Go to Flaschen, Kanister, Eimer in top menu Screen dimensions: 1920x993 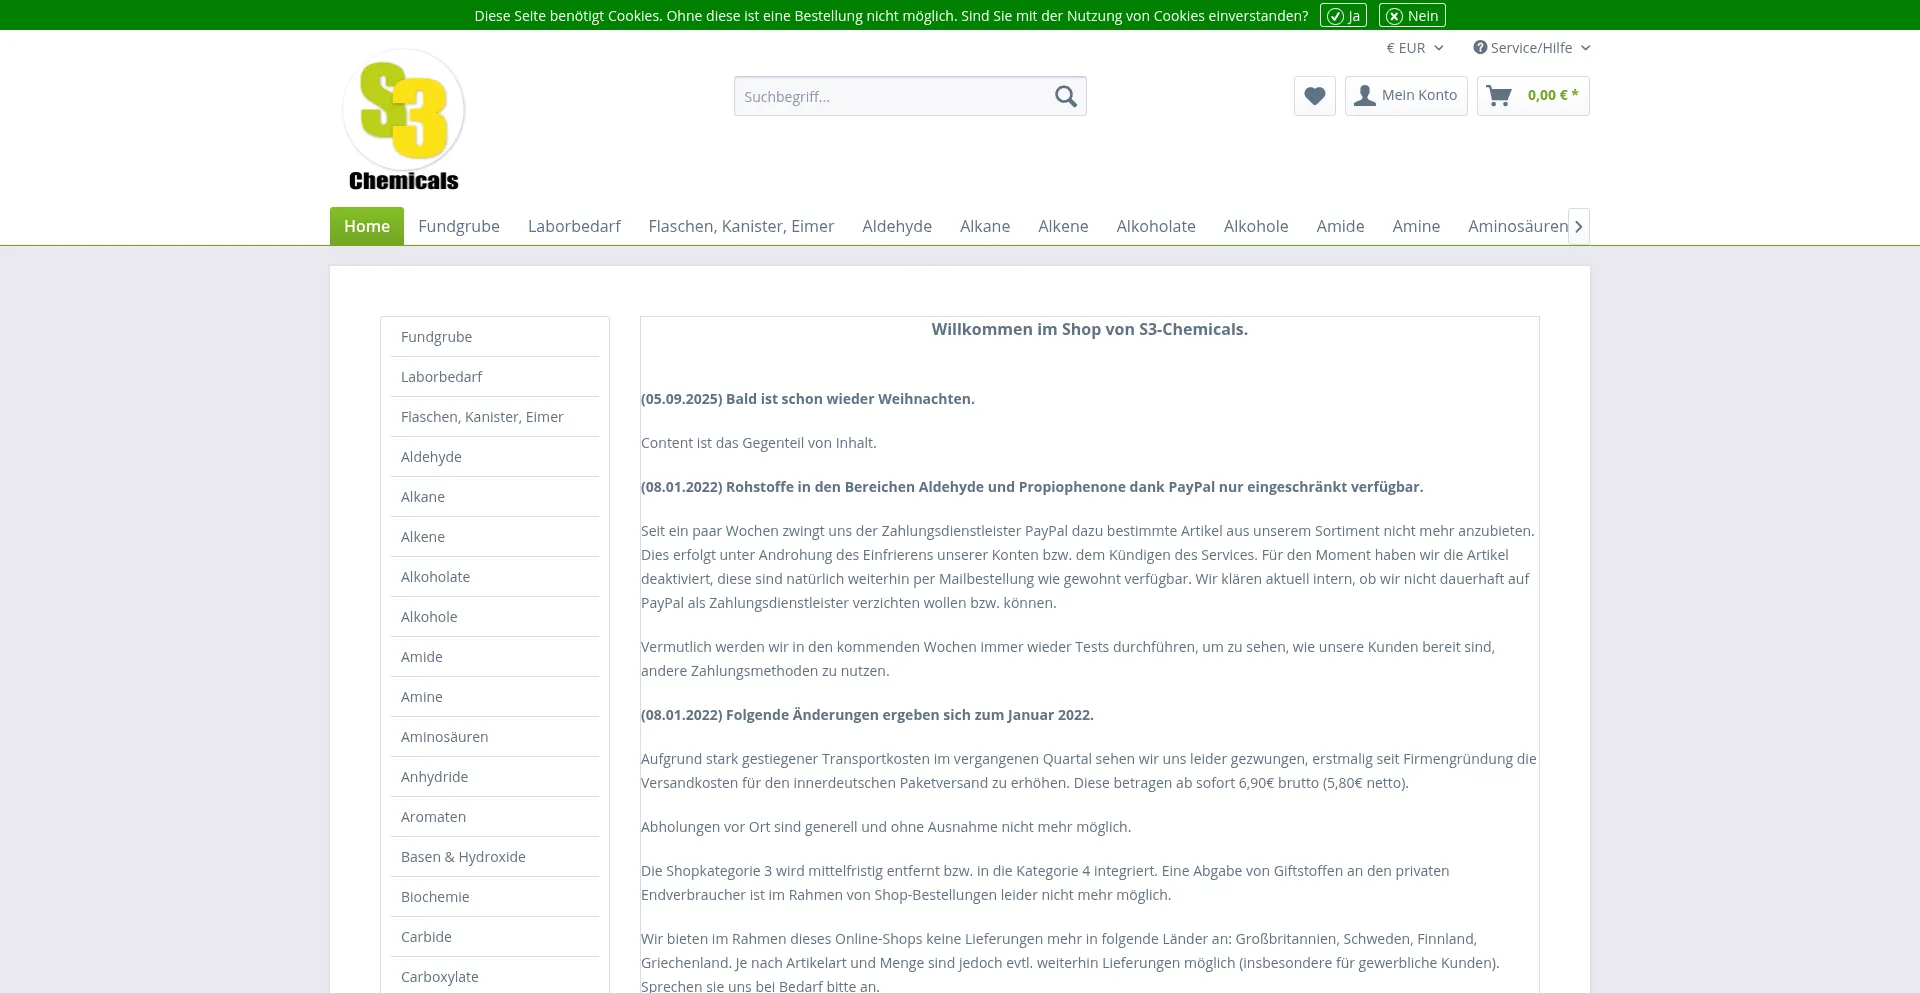[740, 226]
